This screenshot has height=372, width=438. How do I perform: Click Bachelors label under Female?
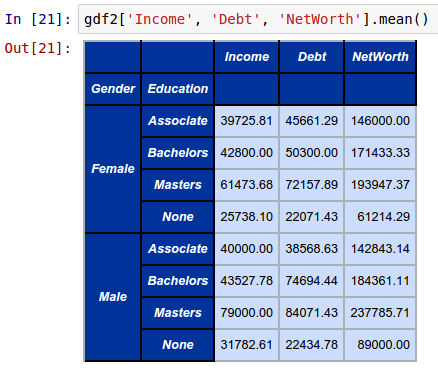(x=178, y=153)
